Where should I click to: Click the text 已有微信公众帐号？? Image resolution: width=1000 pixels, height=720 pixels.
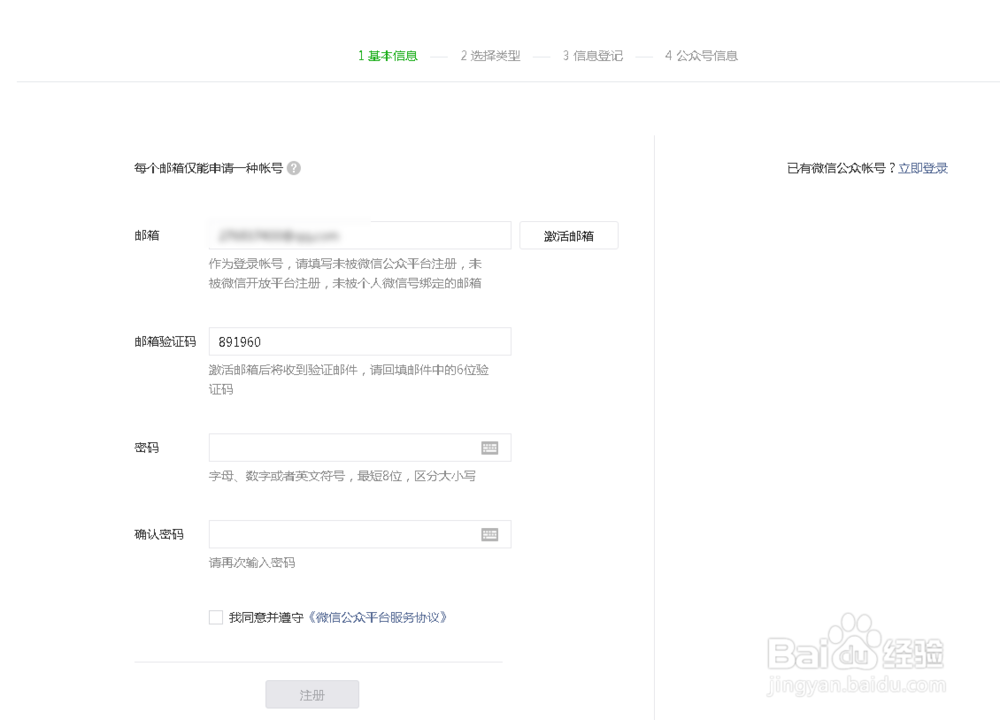842,168
